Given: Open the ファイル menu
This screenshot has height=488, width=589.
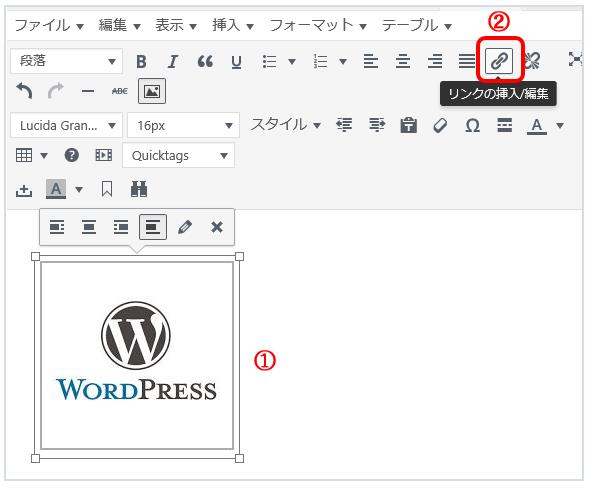Looking at the screenshot, I should 49,26.
